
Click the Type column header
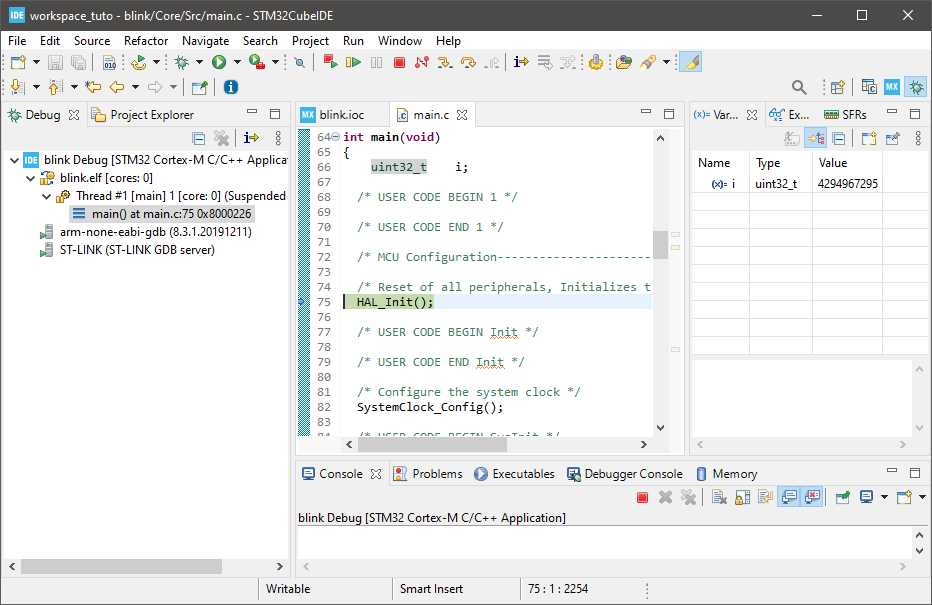(780, 163)
